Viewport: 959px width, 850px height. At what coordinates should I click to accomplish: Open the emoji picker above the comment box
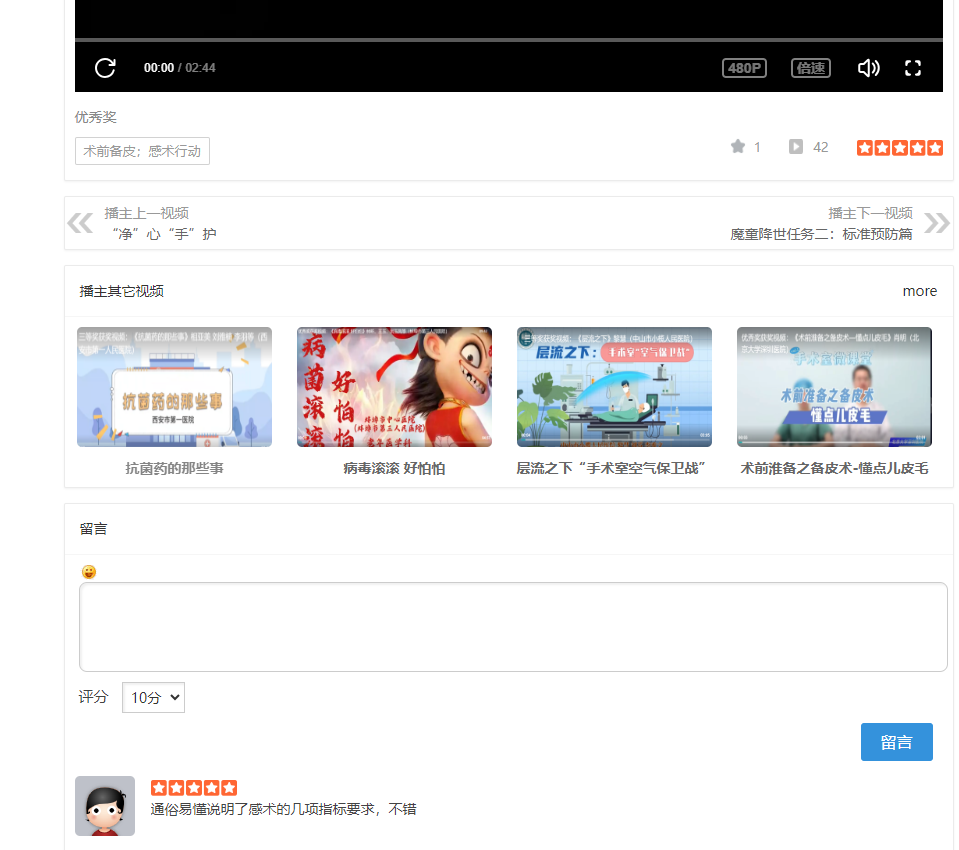pyautogui.click(x=88, y=570)
